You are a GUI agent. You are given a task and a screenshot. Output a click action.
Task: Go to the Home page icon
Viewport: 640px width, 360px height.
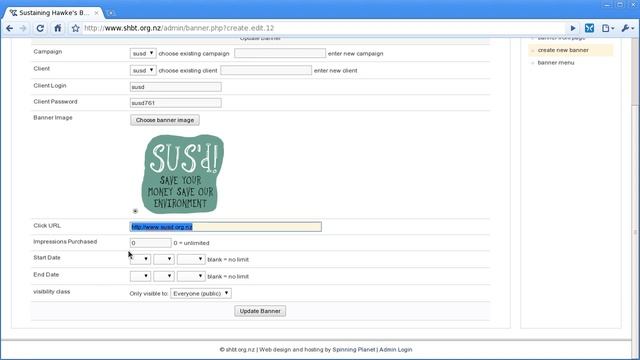tap(58, 28)
